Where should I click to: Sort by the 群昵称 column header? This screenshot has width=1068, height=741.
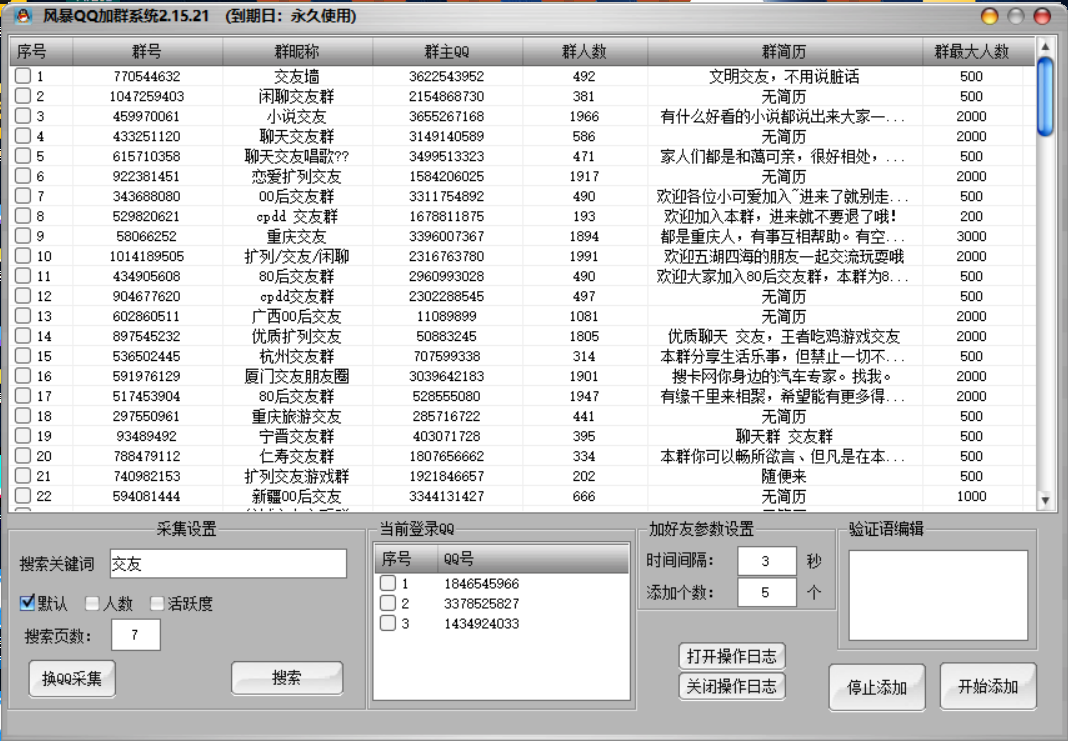[297, 51]
